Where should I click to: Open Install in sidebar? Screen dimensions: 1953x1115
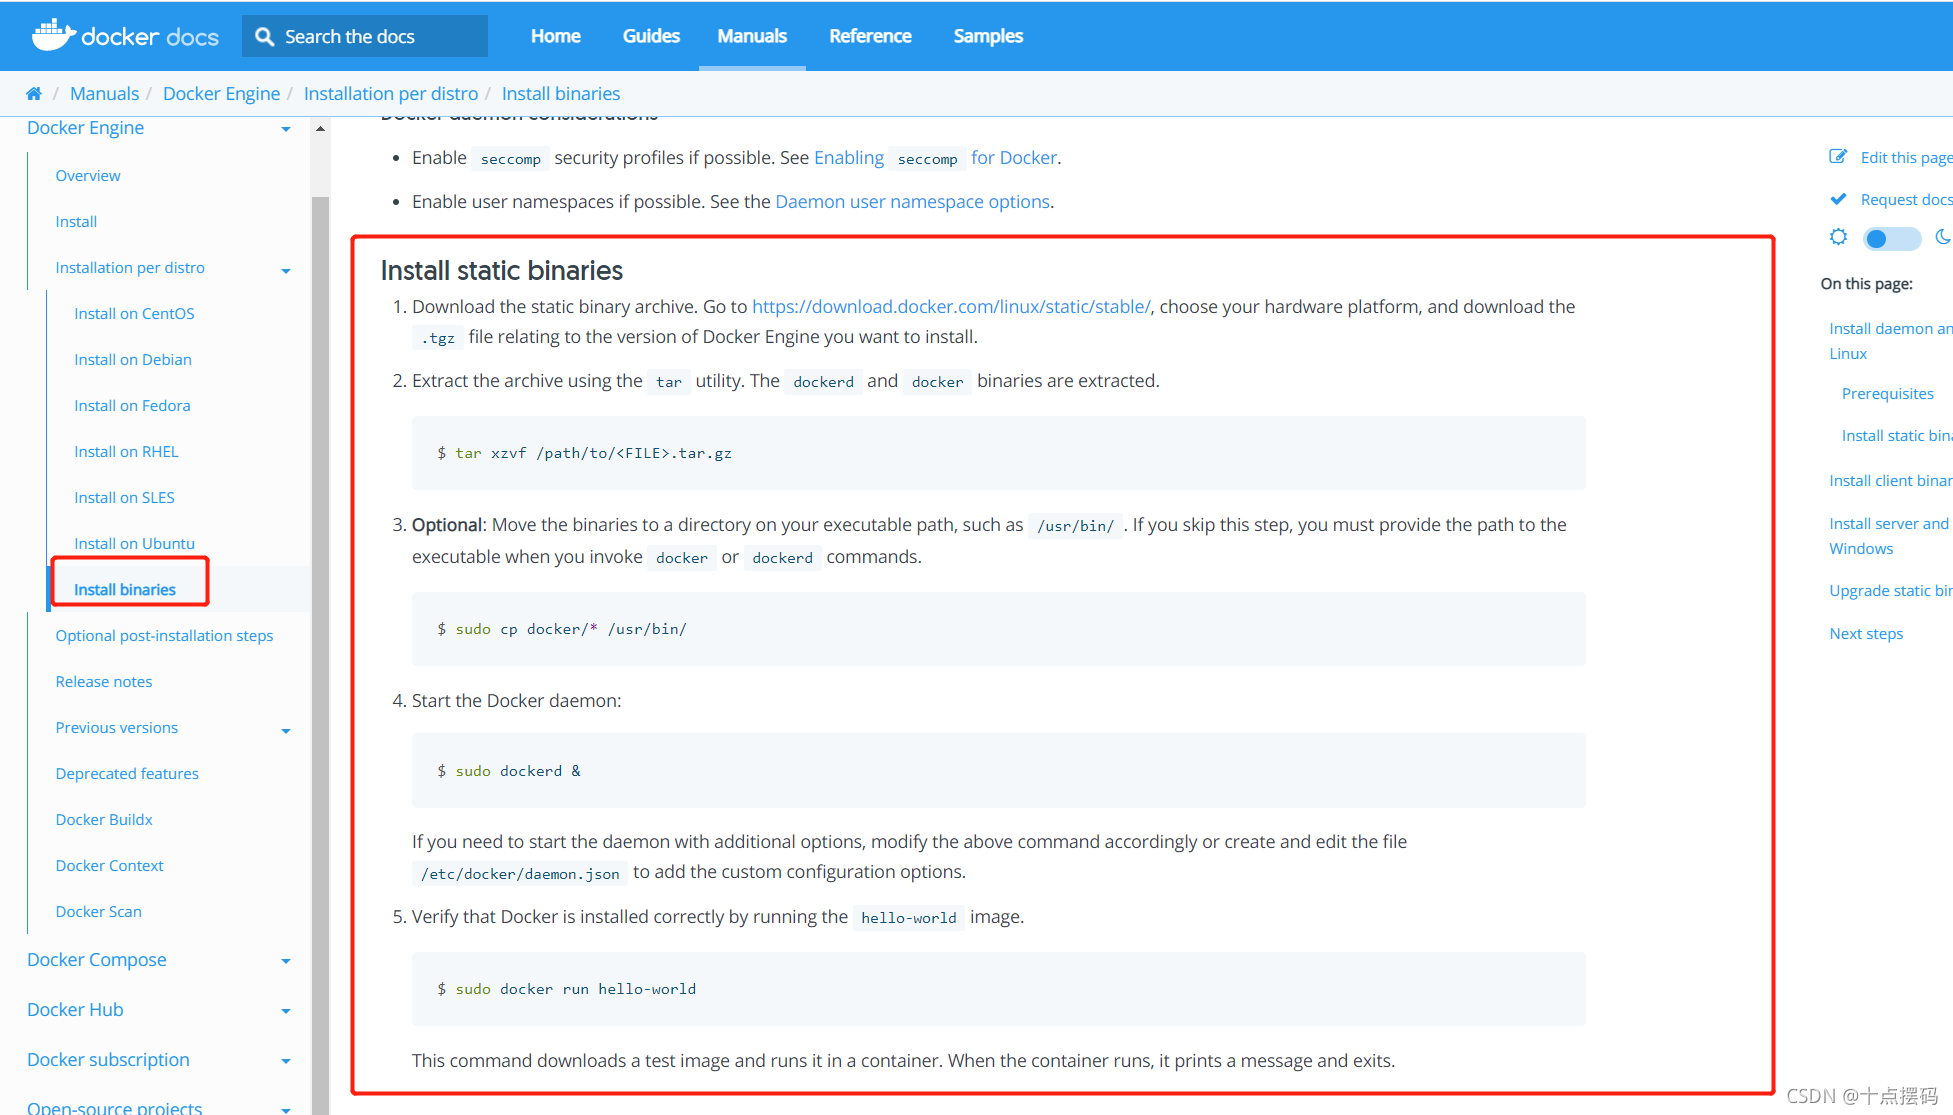pyautogui.click(x=76, y=221)
